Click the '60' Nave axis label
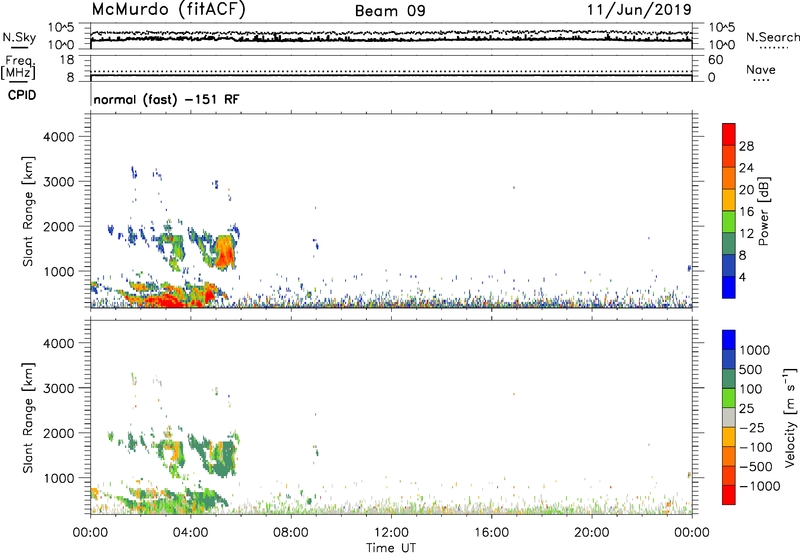This screenshot has height=554, width=800. click(716, 60)
